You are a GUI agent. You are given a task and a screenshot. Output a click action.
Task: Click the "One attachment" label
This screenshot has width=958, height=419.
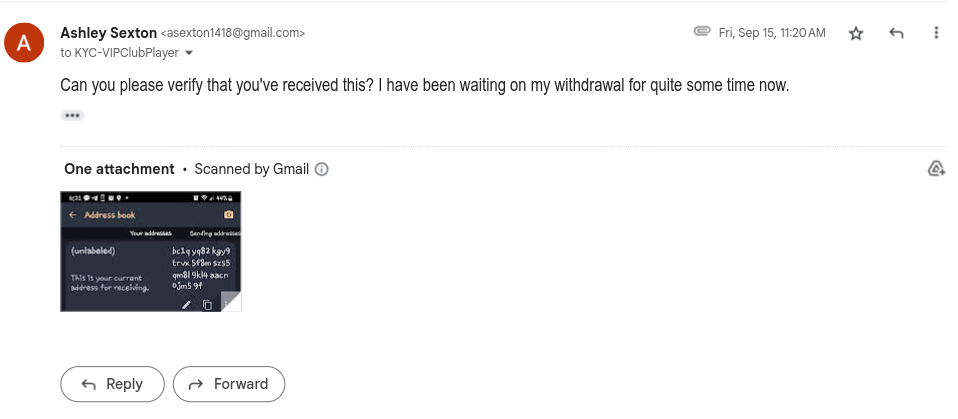[x=119, y=169]
